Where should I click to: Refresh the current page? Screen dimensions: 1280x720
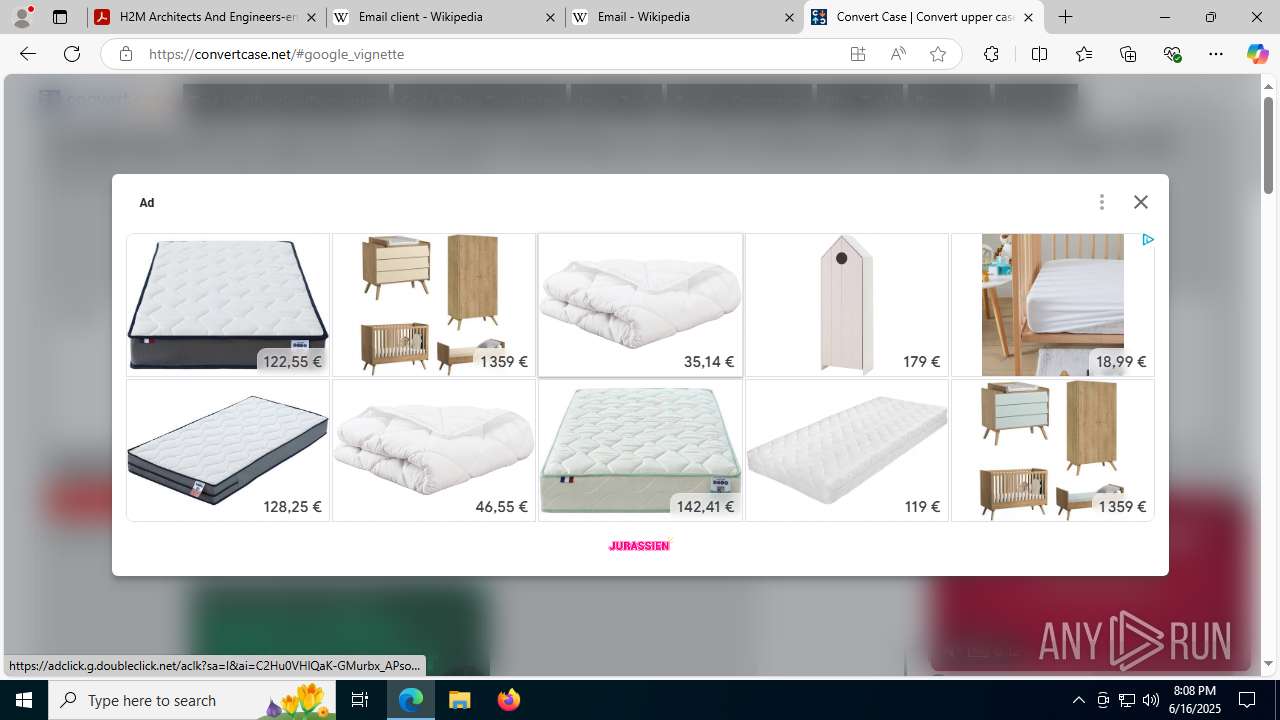click(x=72, y=54)
